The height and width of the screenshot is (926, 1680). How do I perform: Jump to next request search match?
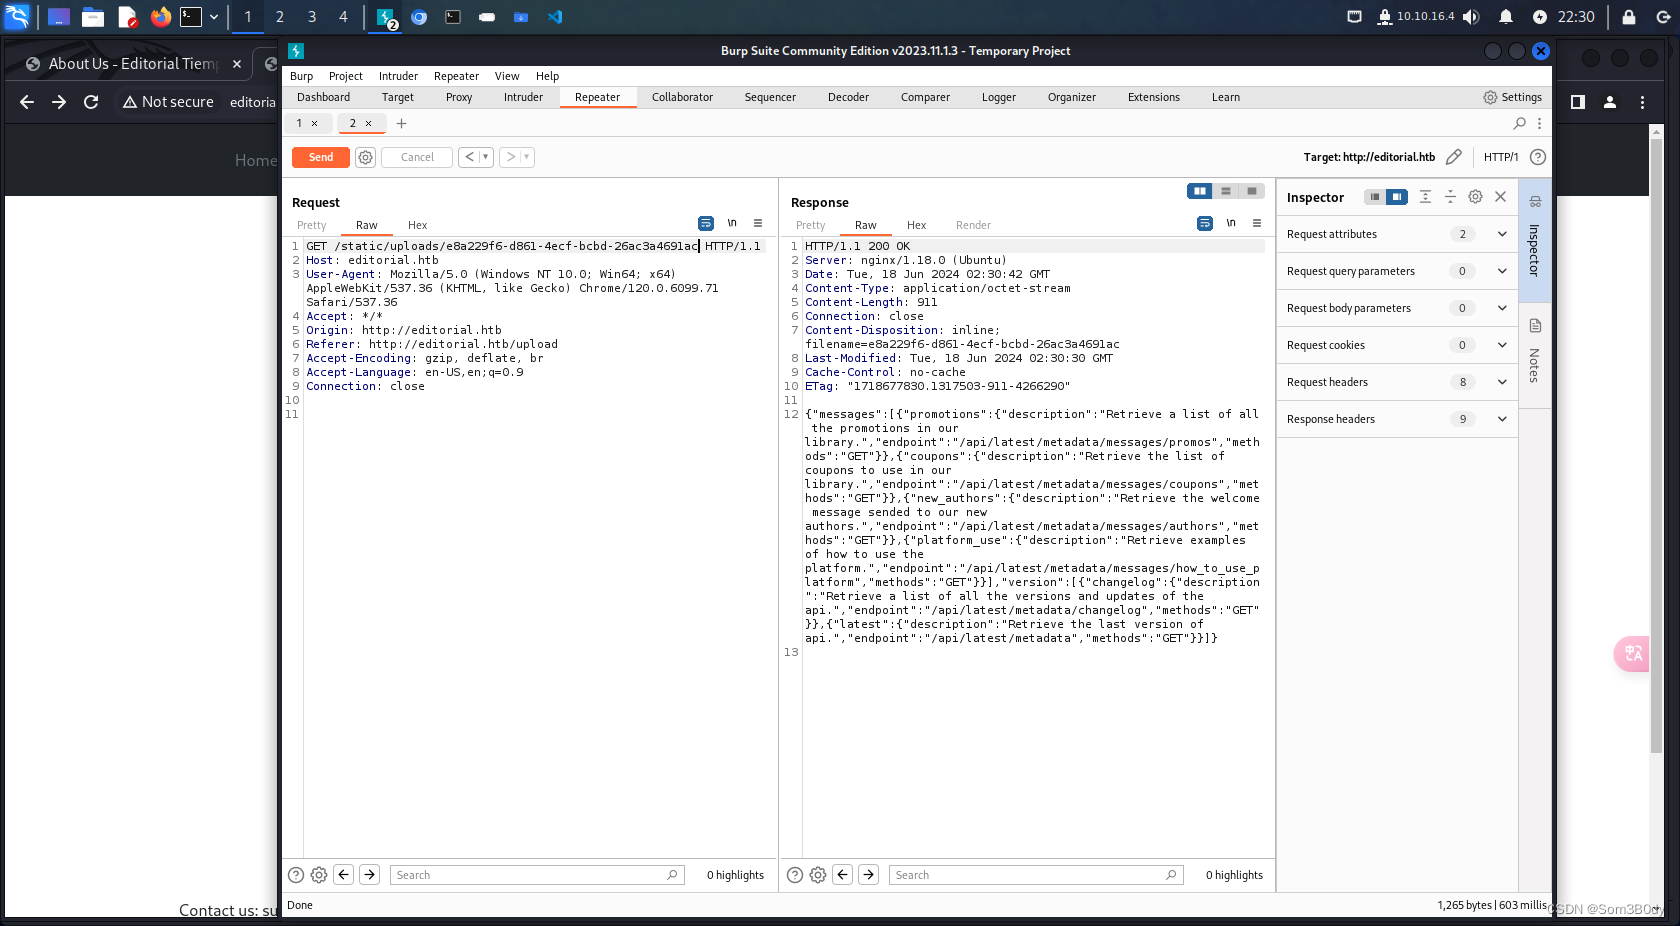tap(370, 875)
